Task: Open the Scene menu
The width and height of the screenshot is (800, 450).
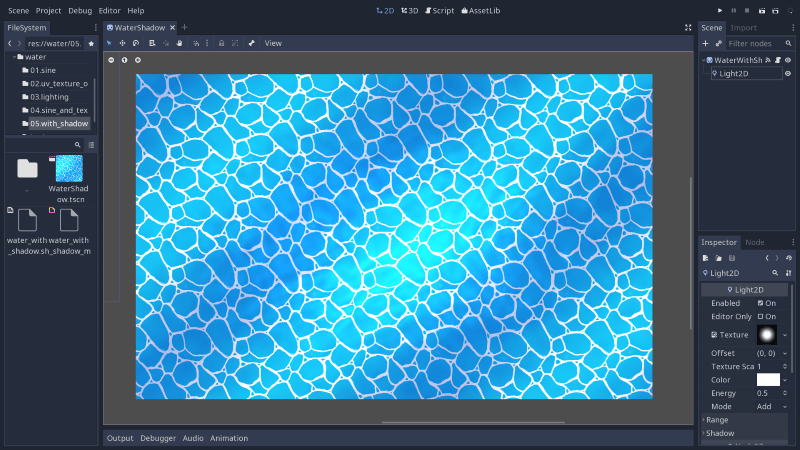Action: click(18, 11)
